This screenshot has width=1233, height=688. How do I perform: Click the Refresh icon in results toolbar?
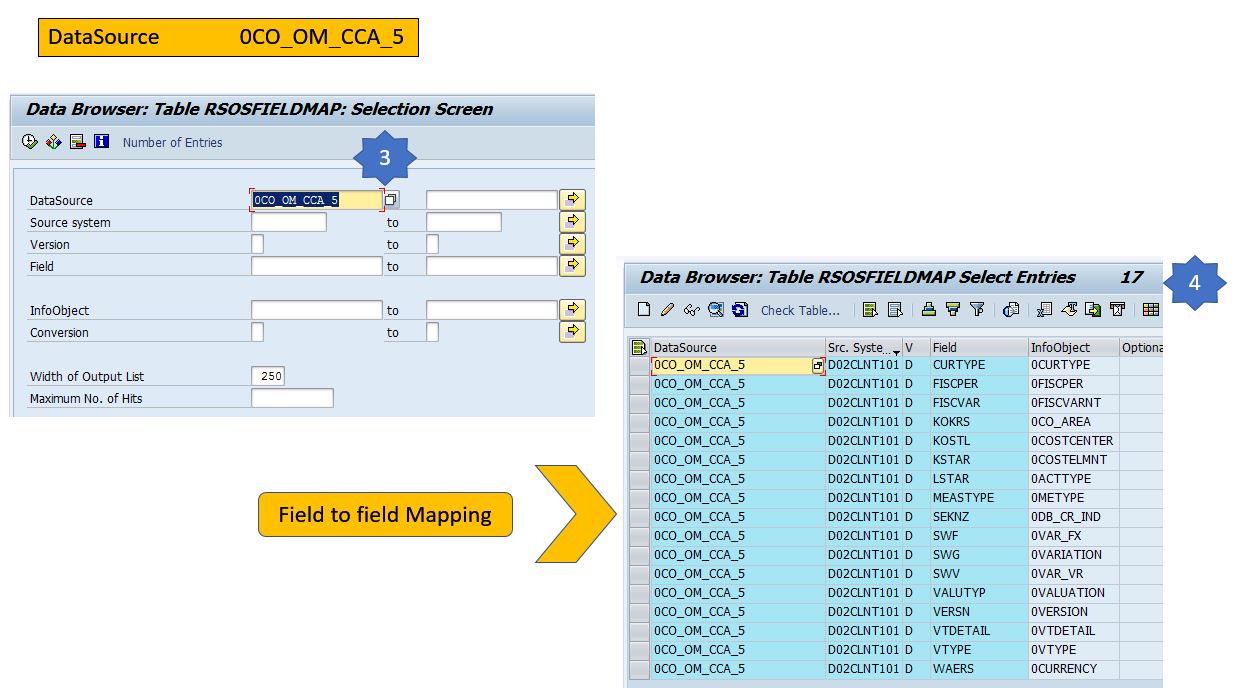tap(740, 310)
